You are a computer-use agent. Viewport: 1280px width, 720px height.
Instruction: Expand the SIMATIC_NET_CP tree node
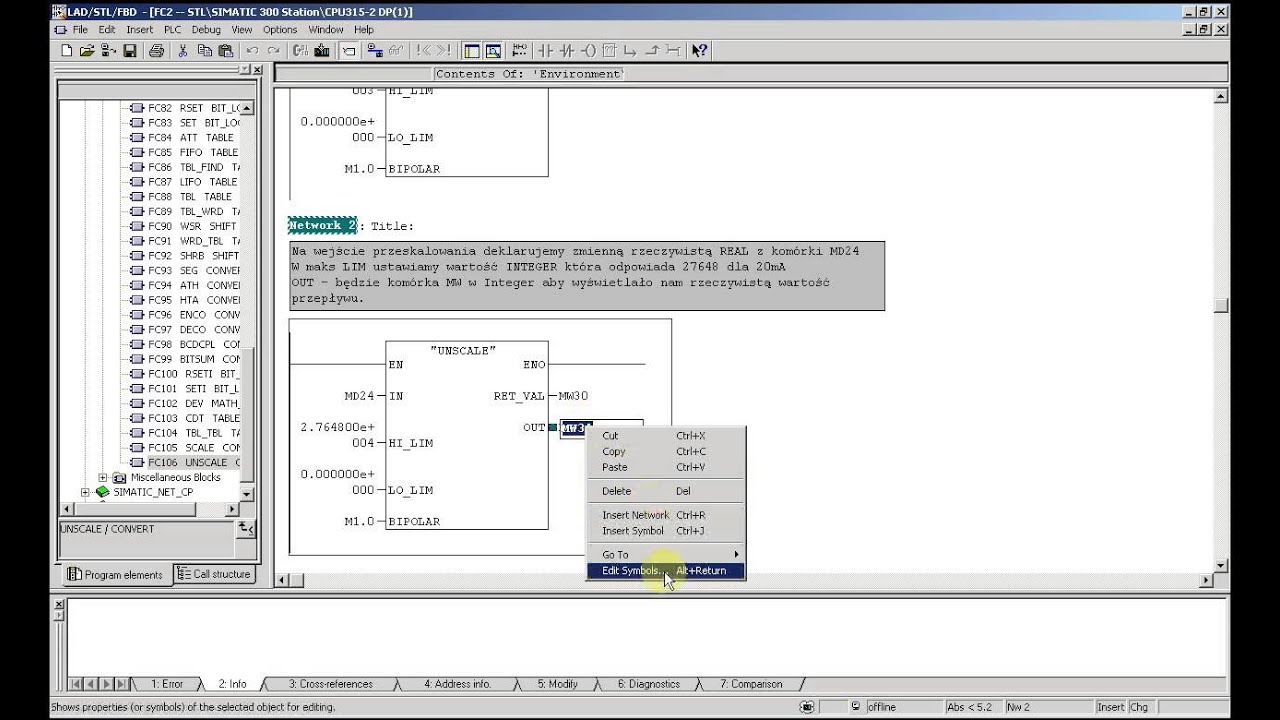click(x=86, y=492)
